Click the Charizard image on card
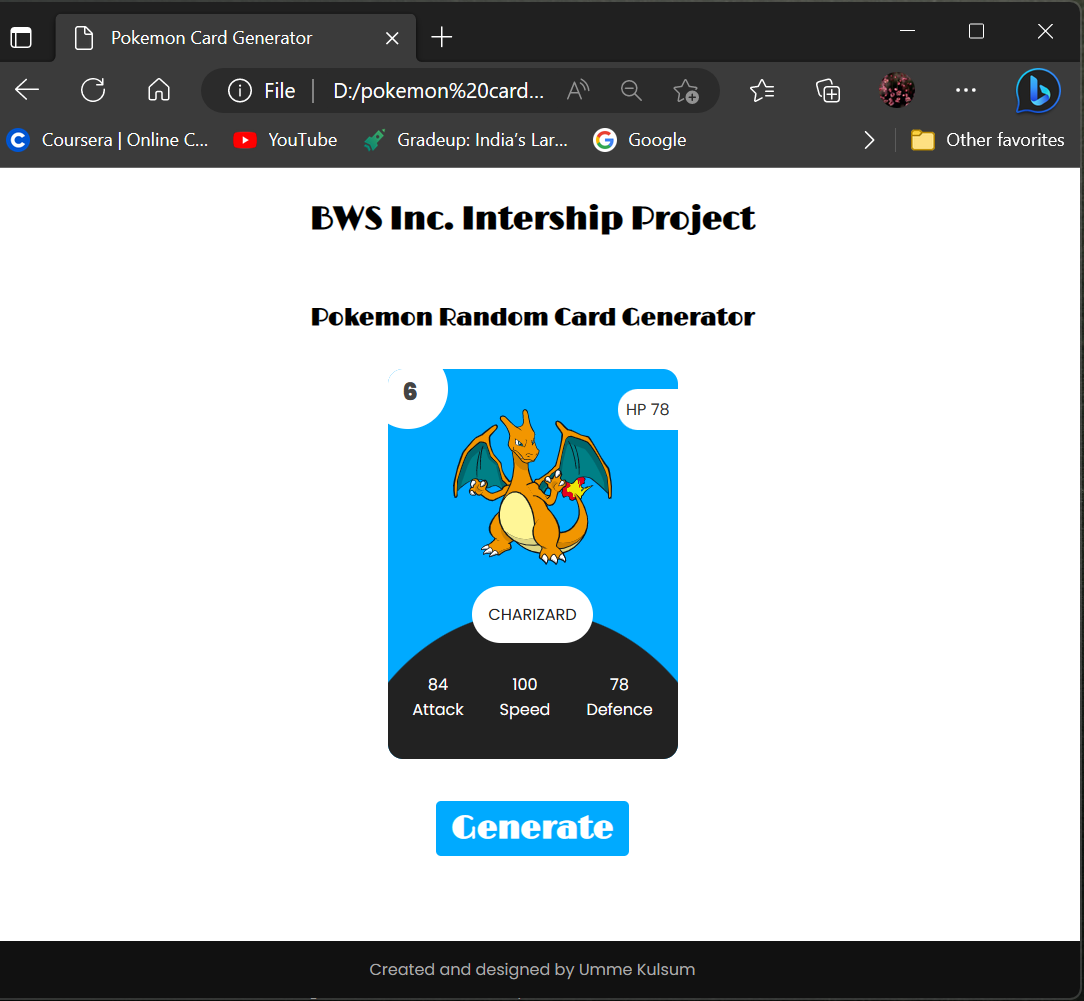 click(532, 487)
